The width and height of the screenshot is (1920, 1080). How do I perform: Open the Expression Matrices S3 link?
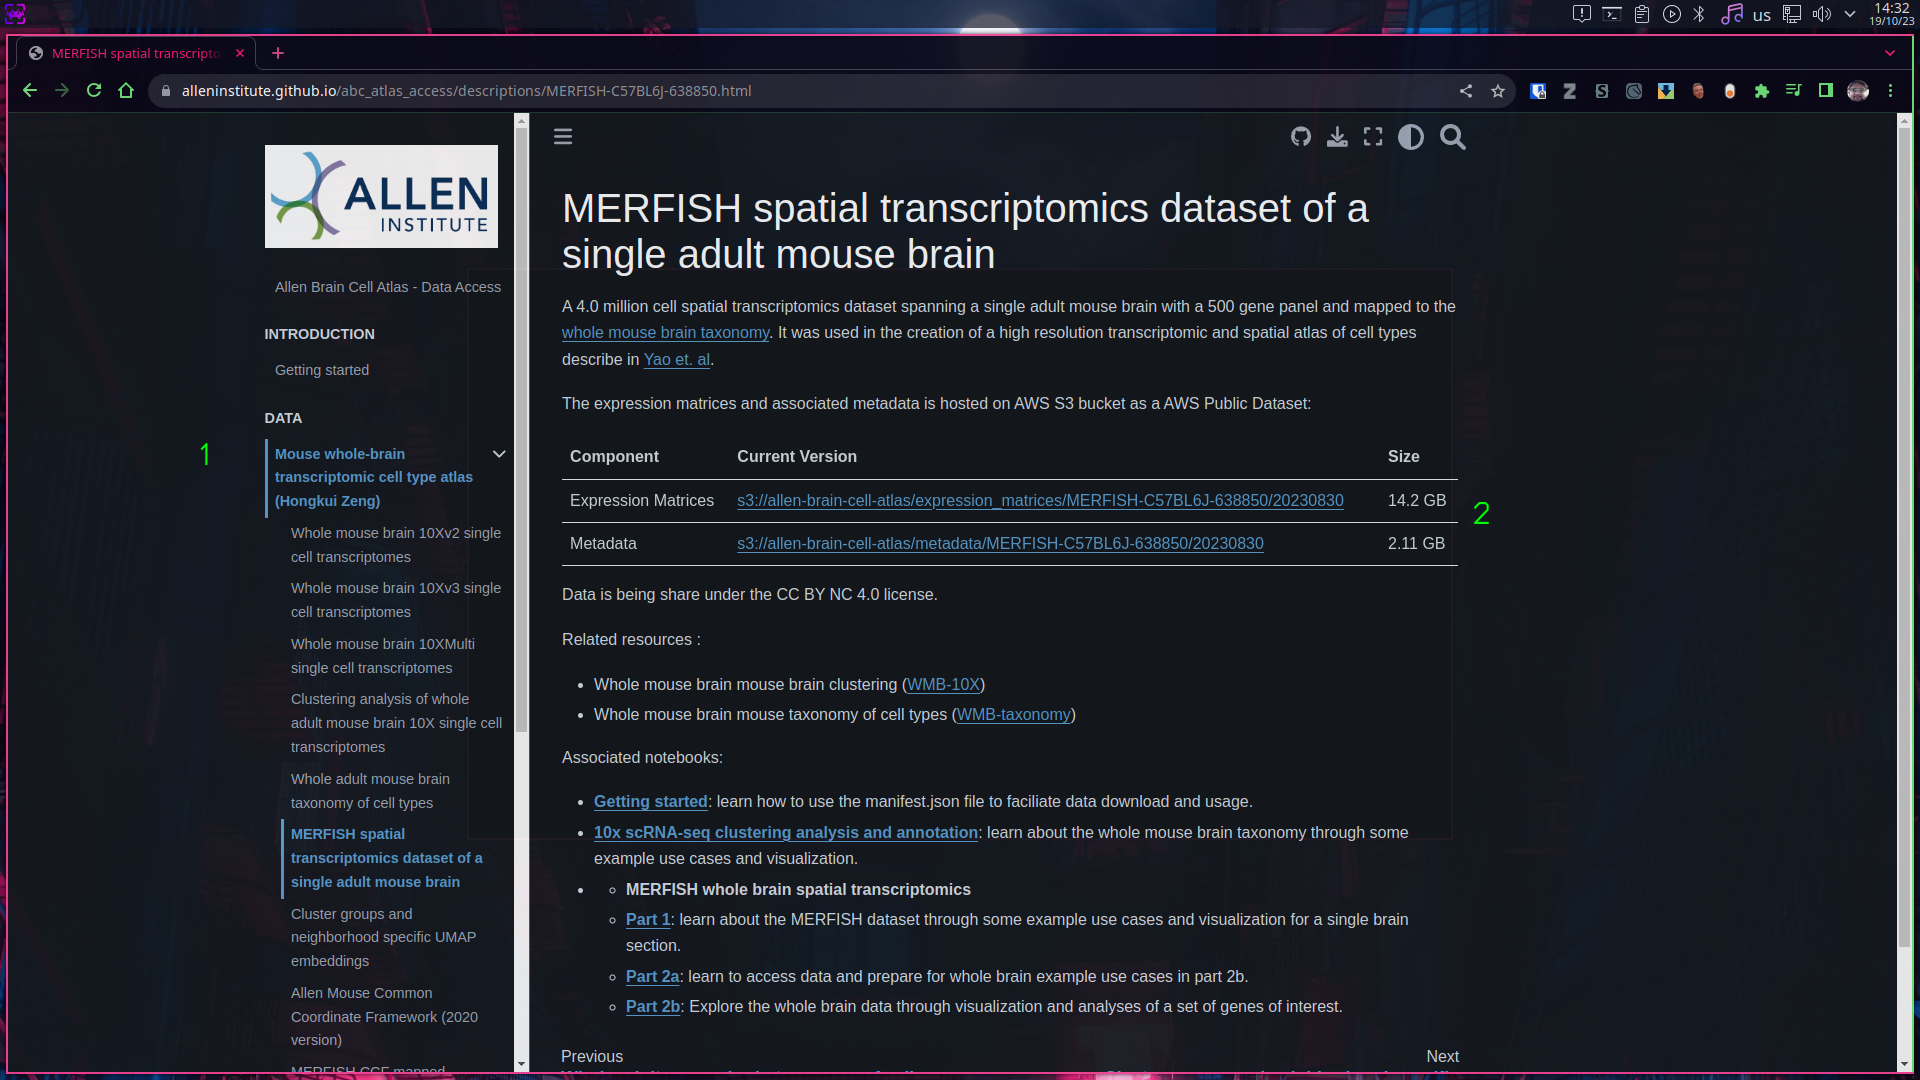1040,500
